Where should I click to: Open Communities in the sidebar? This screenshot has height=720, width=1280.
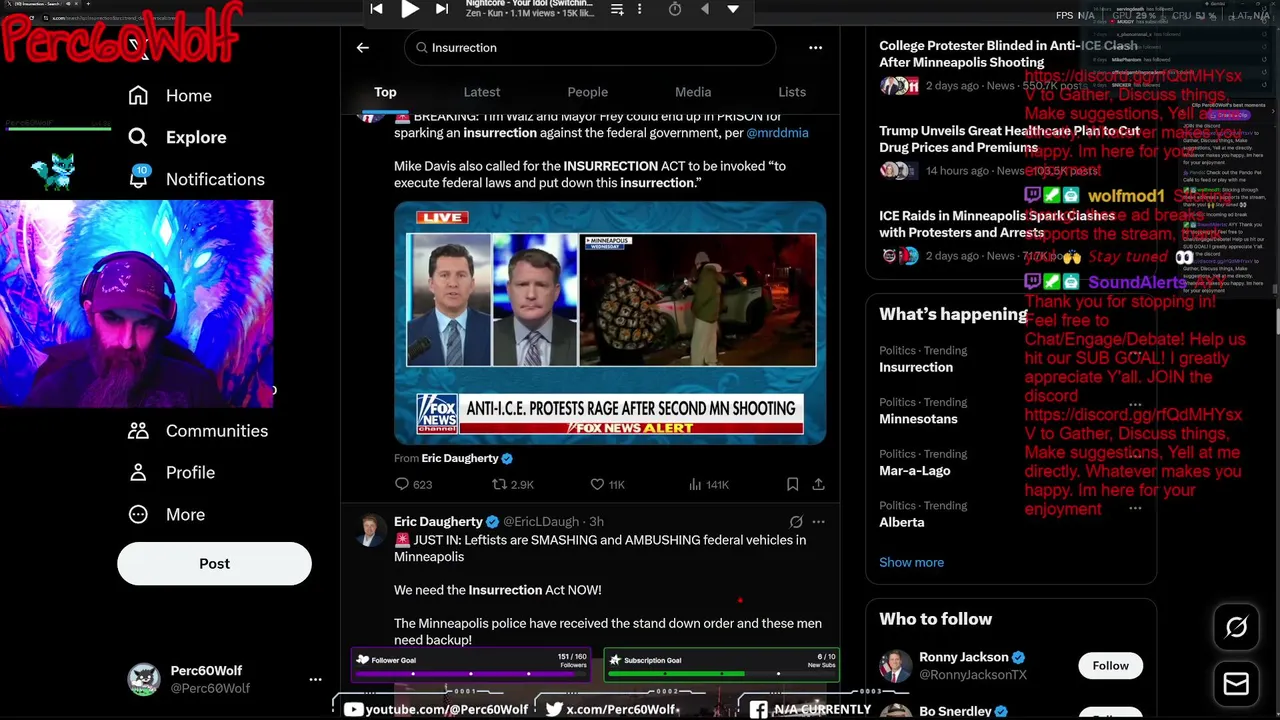coord(198,431)
